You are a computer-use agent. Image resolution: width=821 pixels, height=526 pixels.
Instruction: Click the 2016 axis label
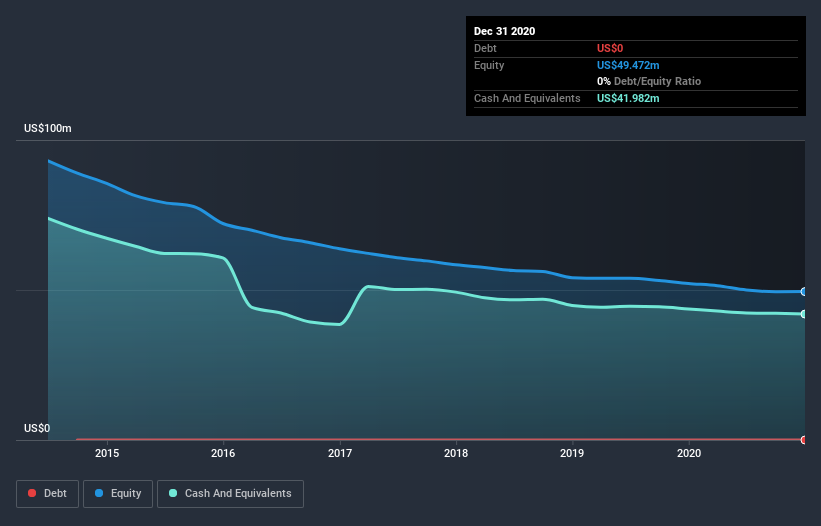point(223,453)
